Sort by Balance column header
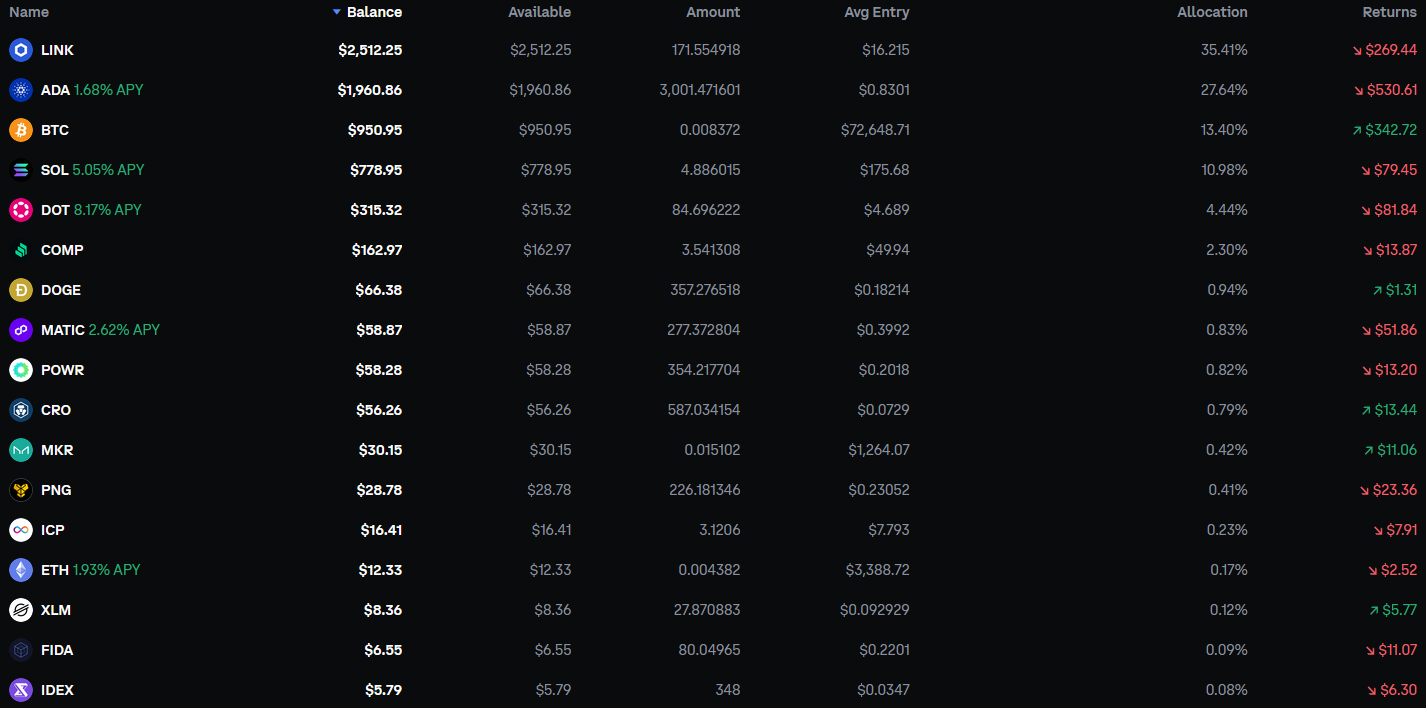 pyautogui.click(x=374, y=12)
